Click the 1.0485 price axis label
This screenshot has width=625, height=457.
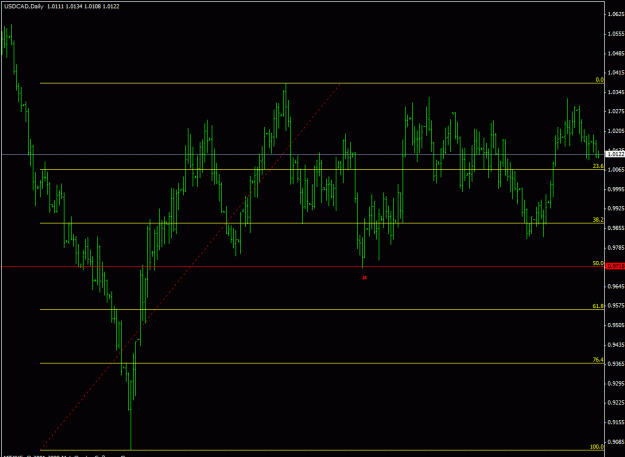[x=615, y=53]
